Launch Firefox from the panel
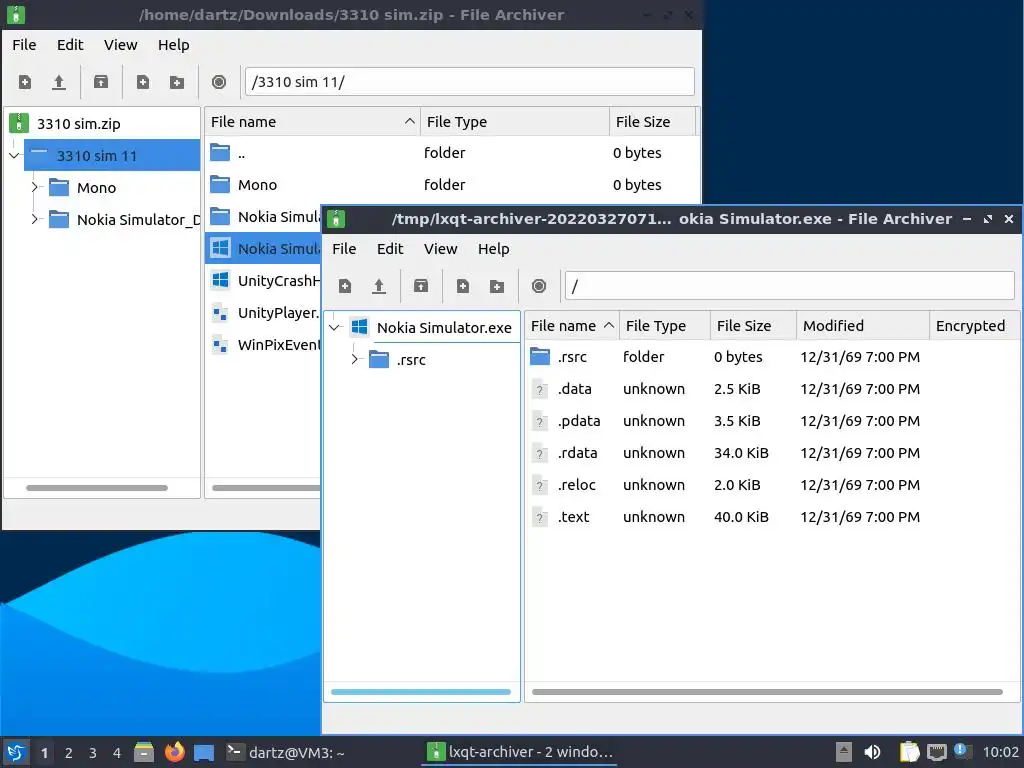 (174, 752)
